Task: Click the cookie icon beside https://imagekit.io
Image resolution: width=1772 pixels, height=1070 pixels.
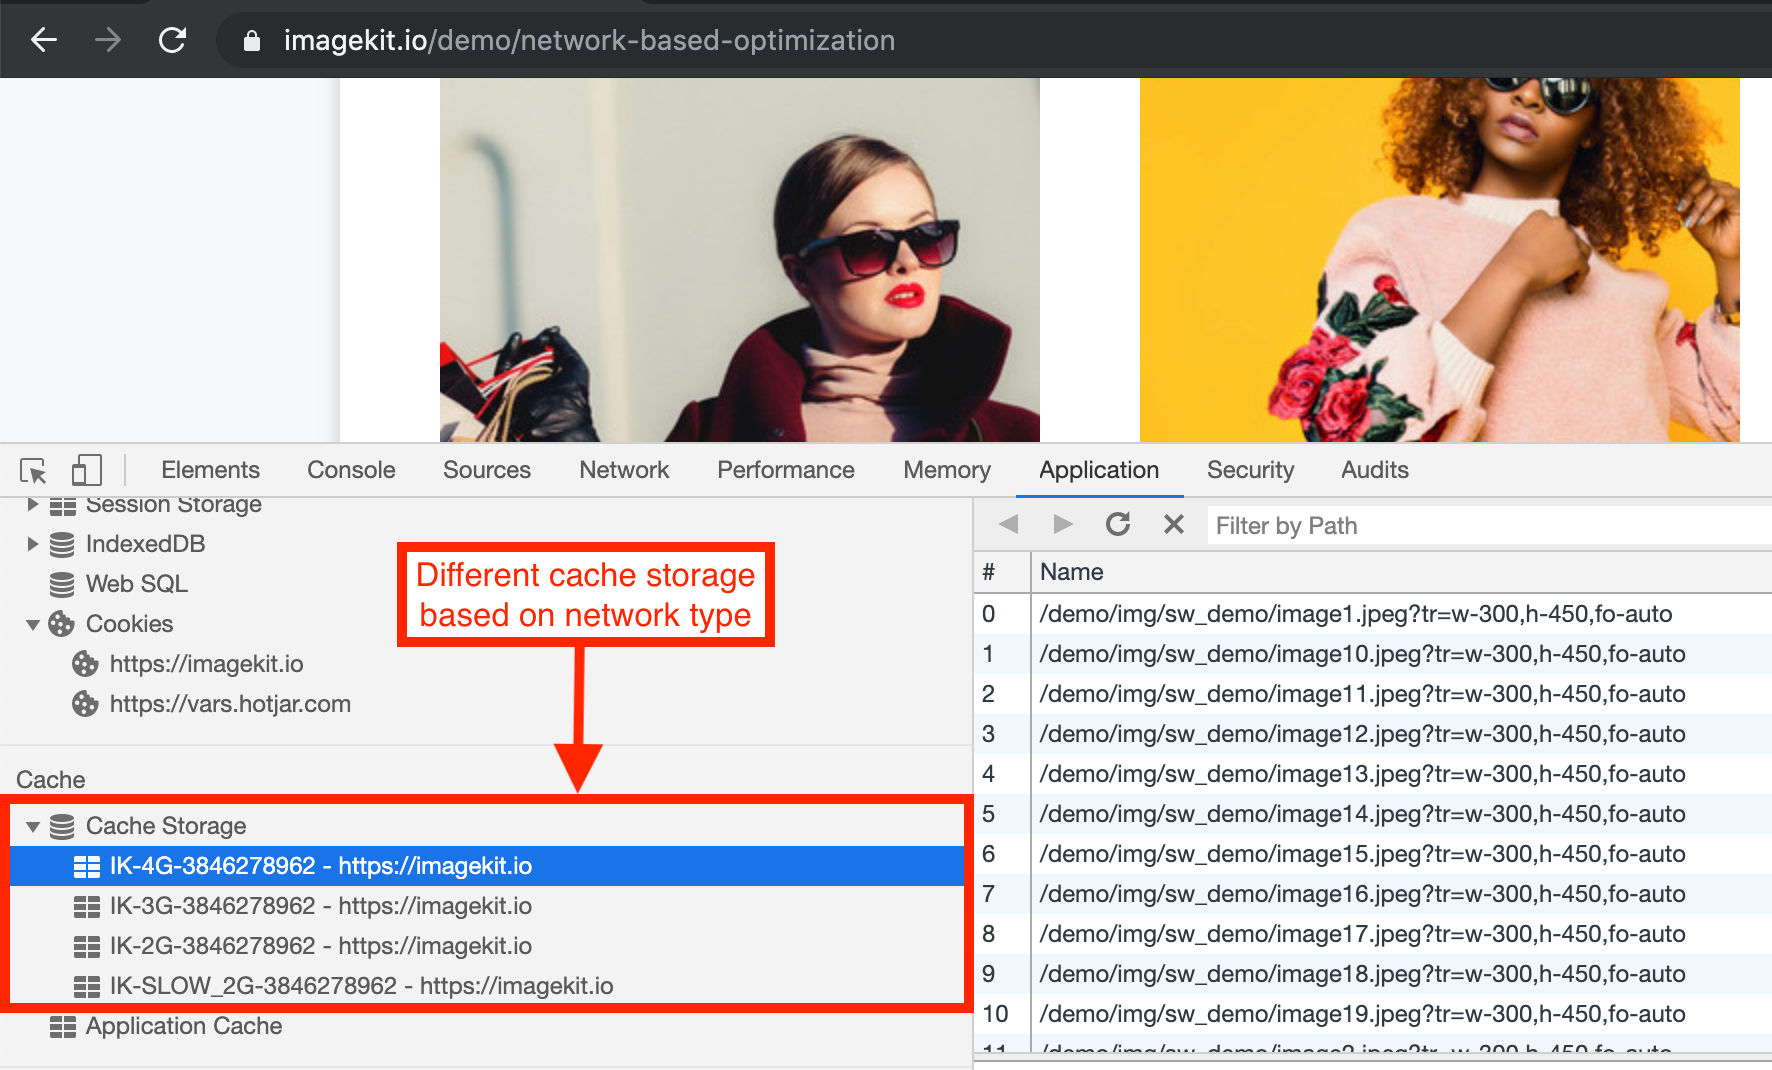Action: 85,664
